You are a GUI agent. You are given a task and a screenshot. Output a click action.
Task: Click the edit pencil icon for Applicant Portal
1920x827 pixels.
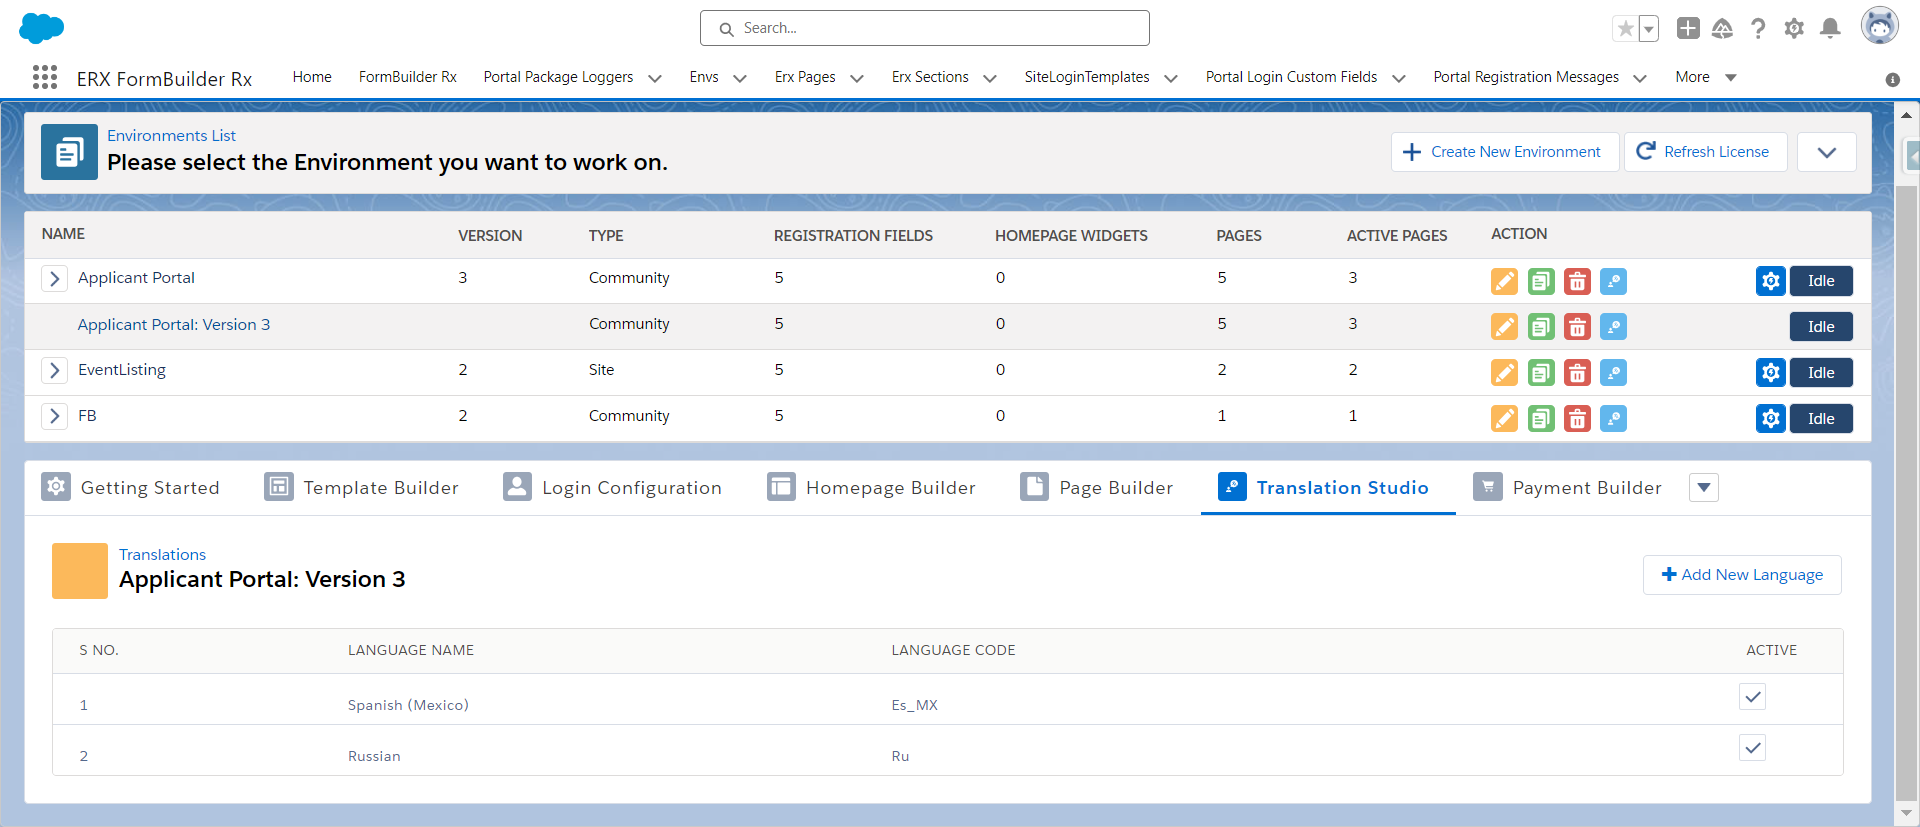pyautogui.click(x=1504, y=281)
